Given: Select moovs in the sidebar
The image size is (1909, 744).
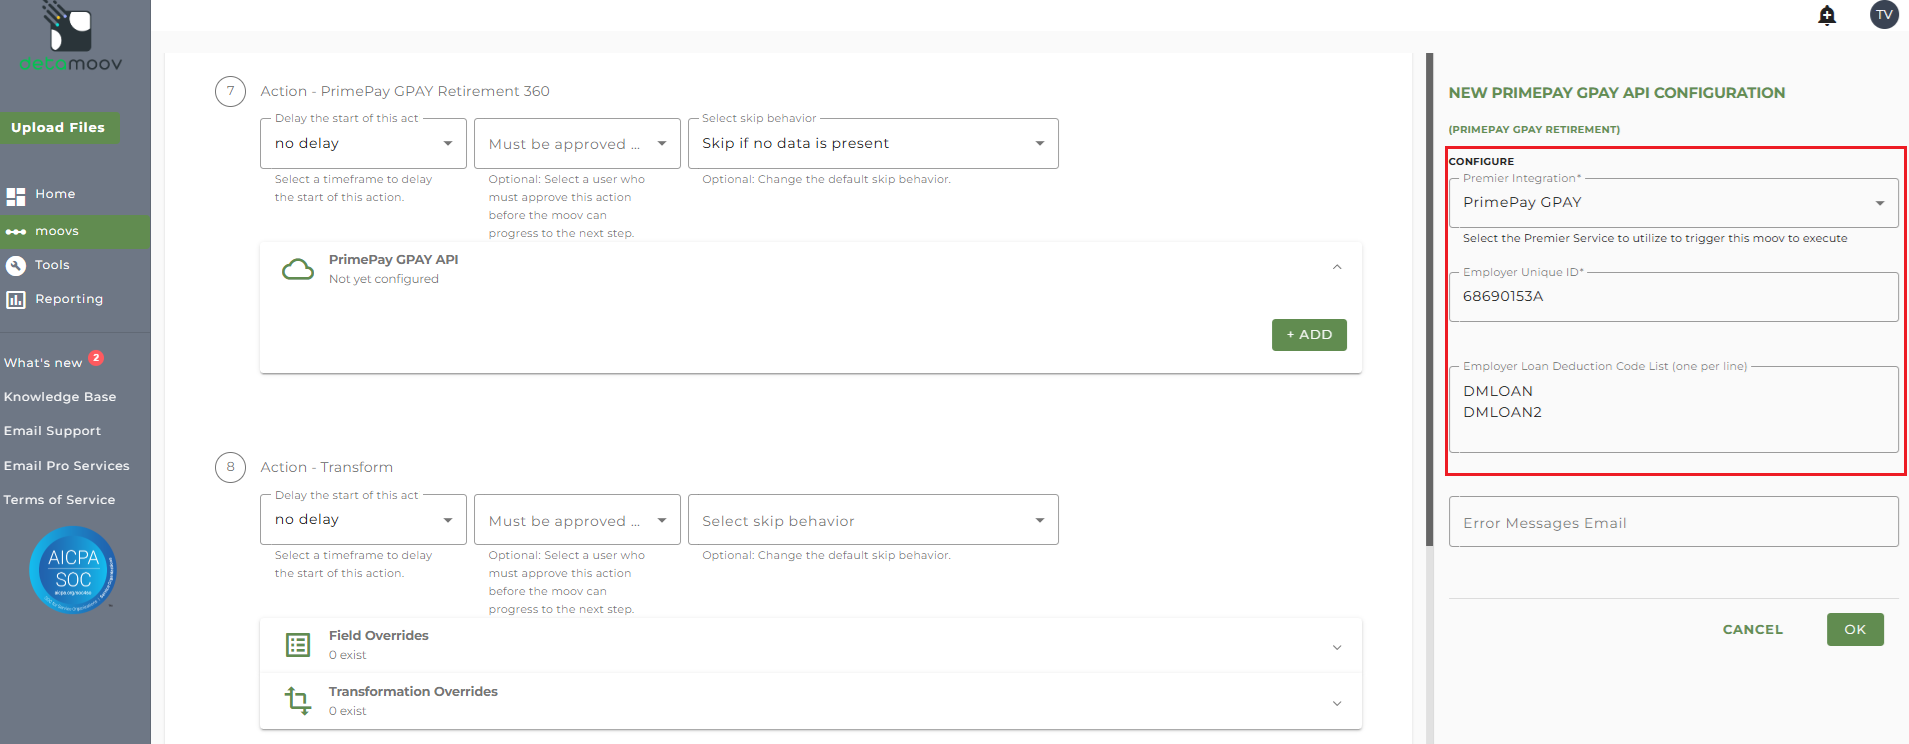Looking at the screenshot, I should tap(57, 231).
